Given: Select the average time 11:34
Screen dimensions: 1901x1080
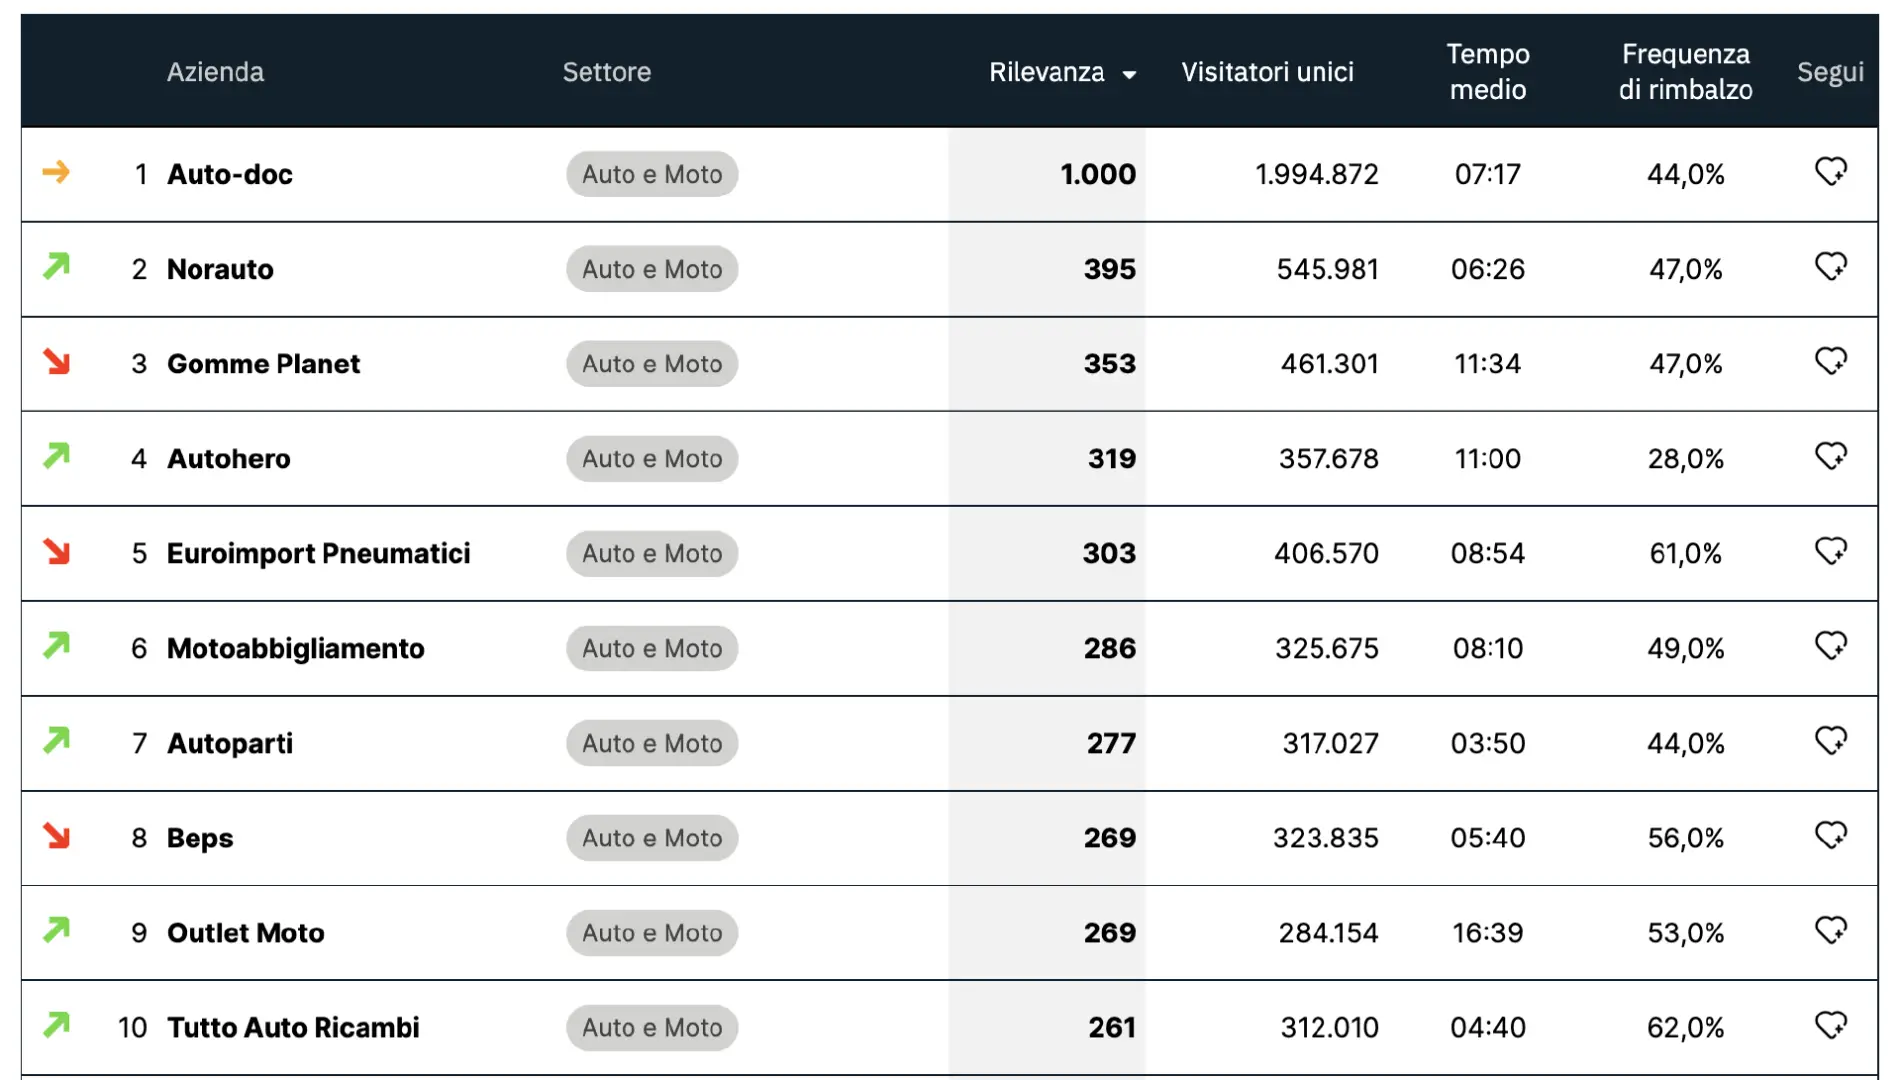Looking at the screenshot, I should pyautogui.click(x=1487, y=364).
